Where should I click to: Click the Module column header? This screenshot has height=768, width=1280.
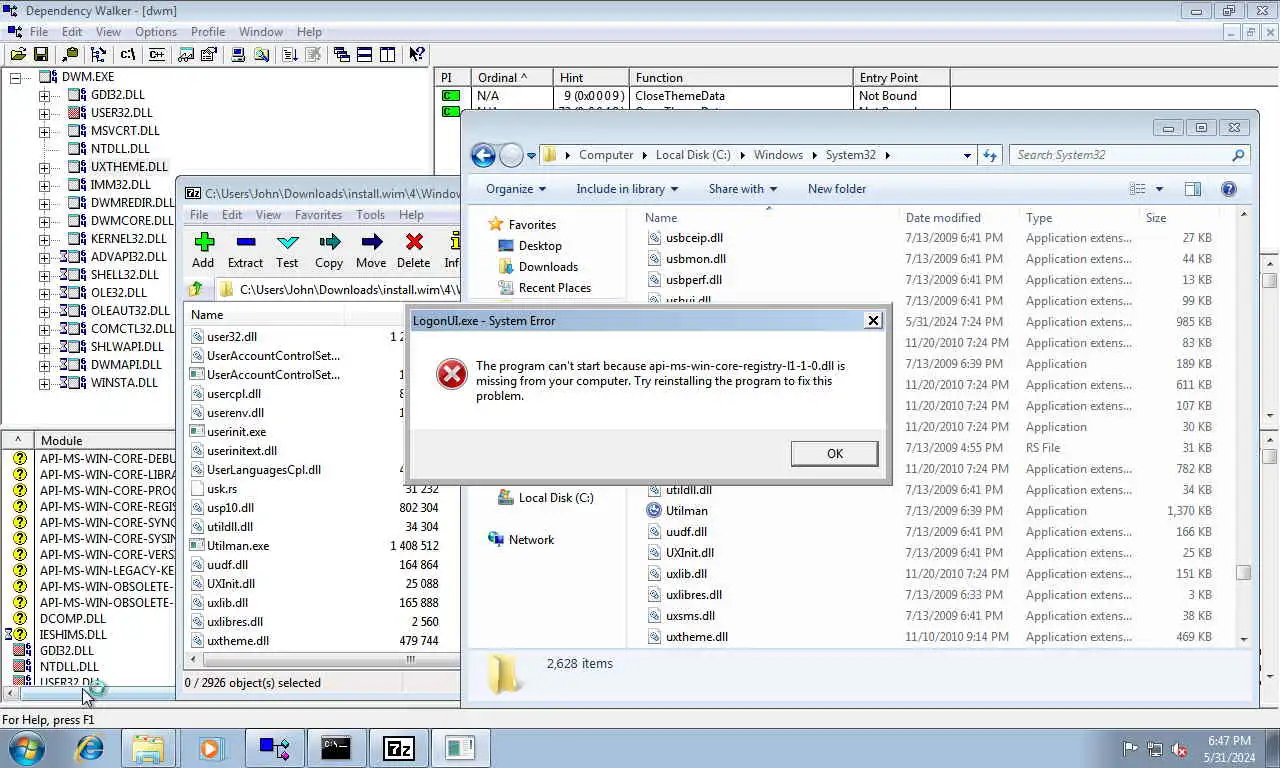point(104,441)
